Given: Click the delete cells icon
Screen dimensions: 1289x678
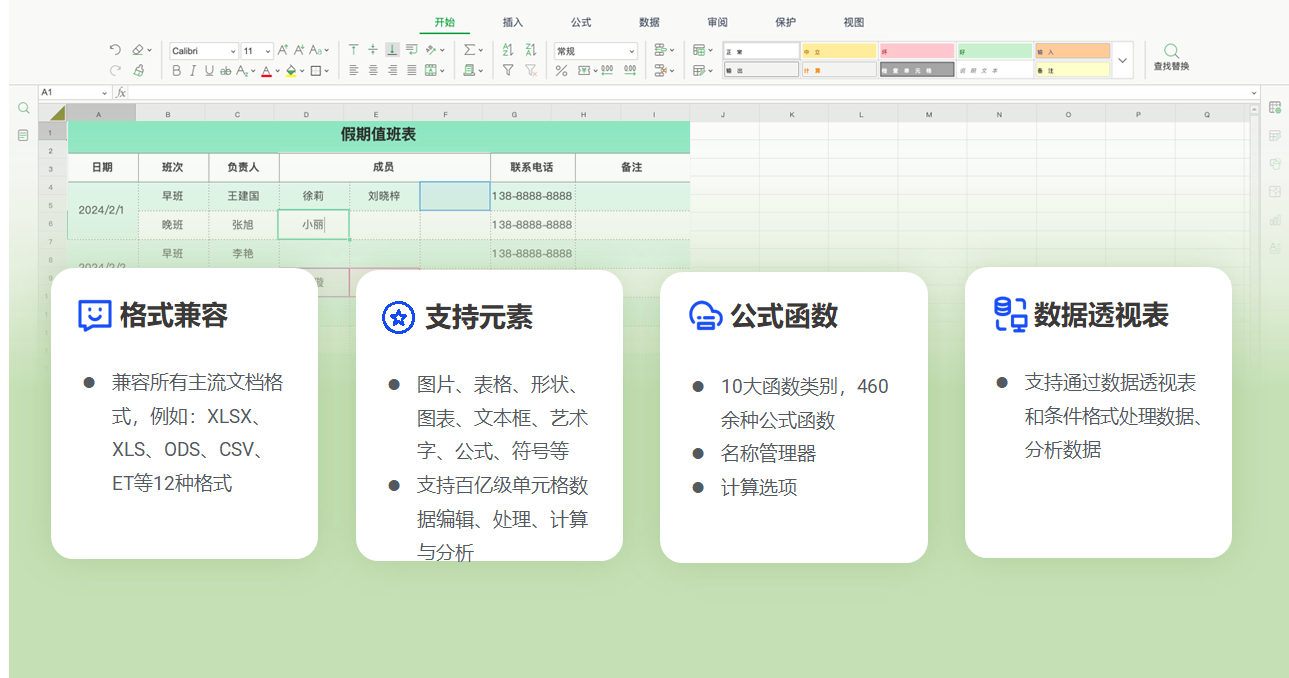Looking at the screenshot, I should coord(660,70).
